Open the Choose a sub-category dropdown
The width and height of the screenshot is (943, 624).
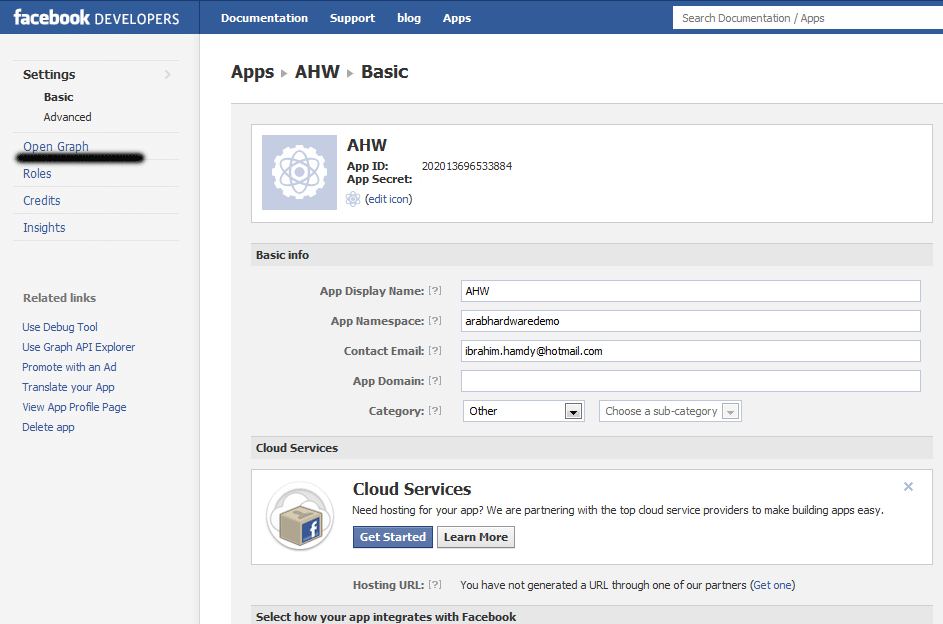click(670, 411)
